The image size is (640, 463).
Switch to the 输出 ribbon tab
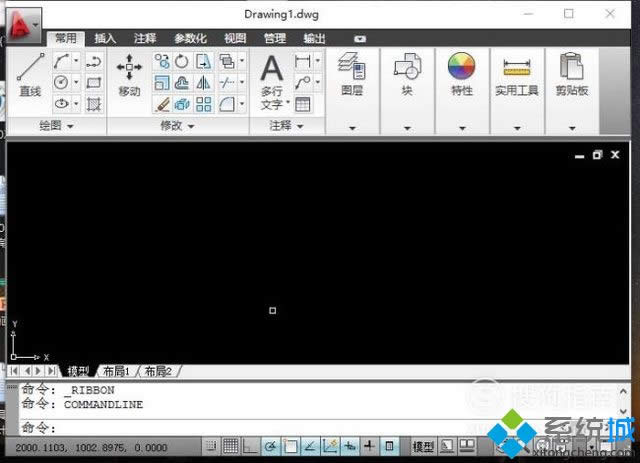(x=314, y=38)
